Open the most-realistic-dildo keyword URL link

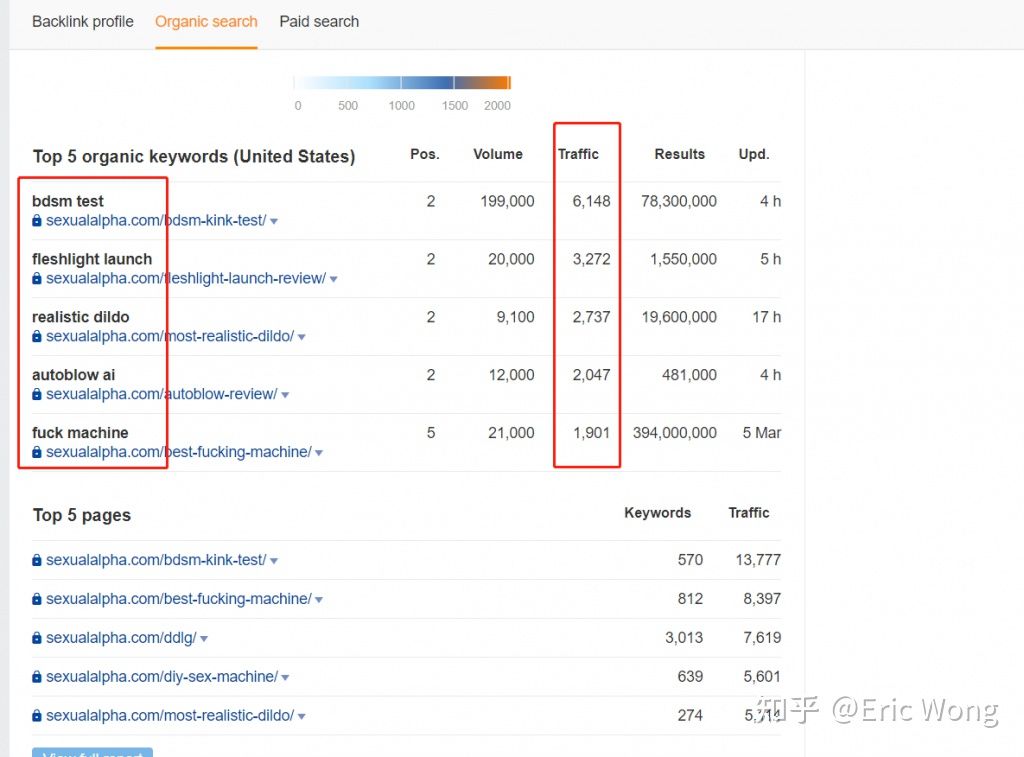coord(170,336)
